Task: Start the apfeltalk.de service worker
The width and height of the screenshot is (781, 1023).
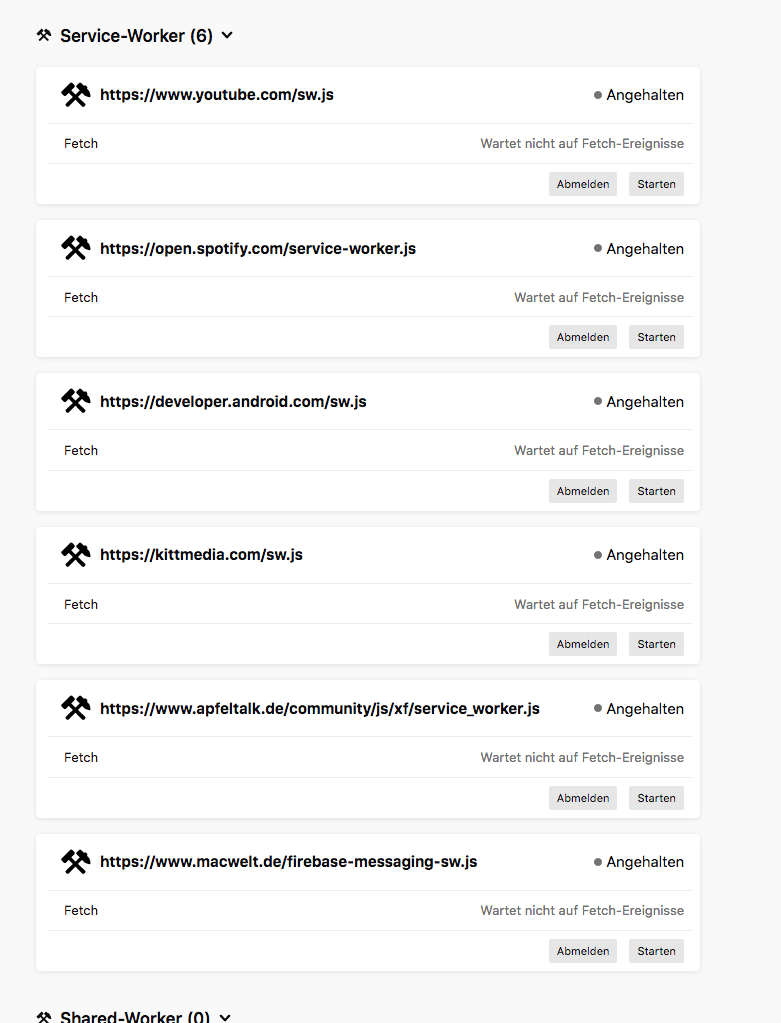Action: [656, 798]
